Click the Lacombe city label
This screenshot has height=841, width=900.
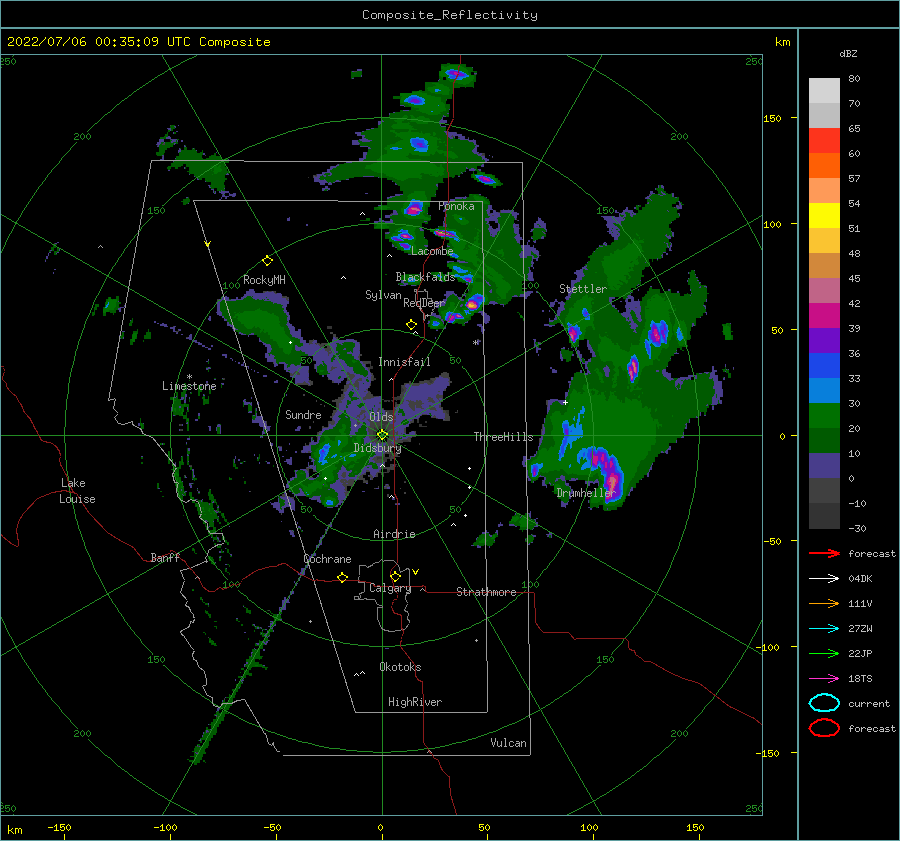(432, 251)
